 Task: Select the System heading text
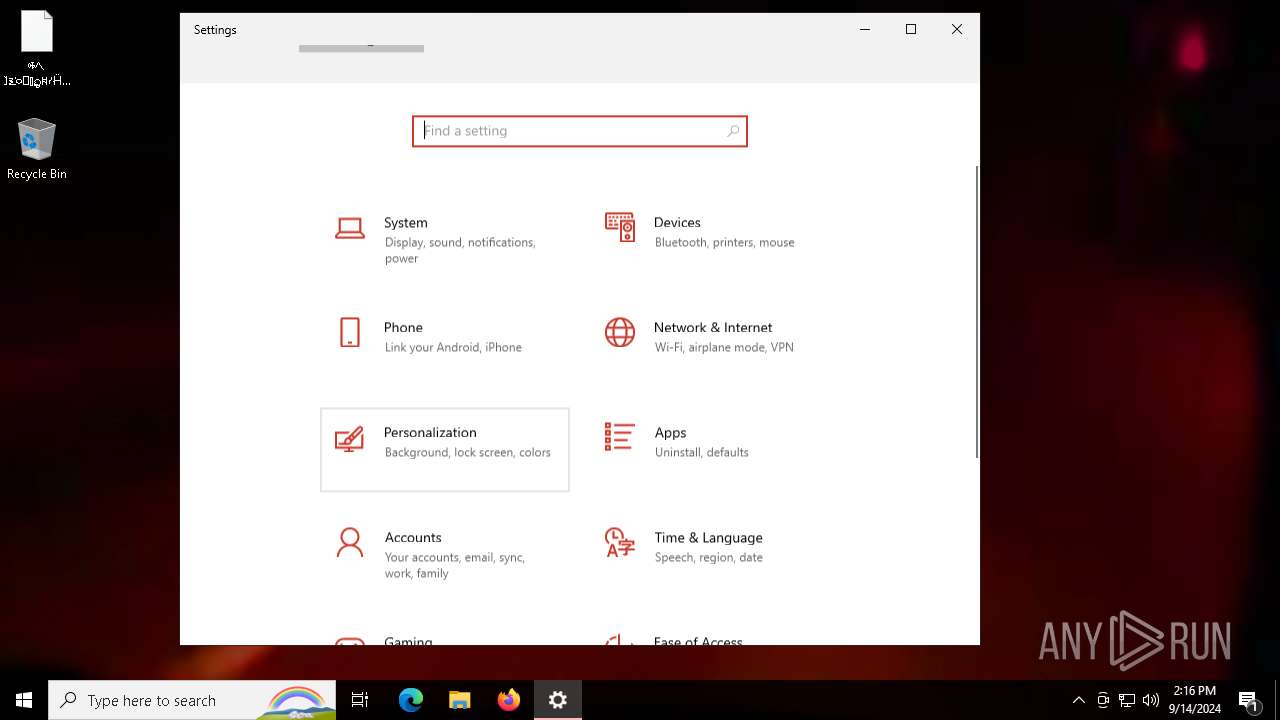pyautogui.click(x=406, y=222)
